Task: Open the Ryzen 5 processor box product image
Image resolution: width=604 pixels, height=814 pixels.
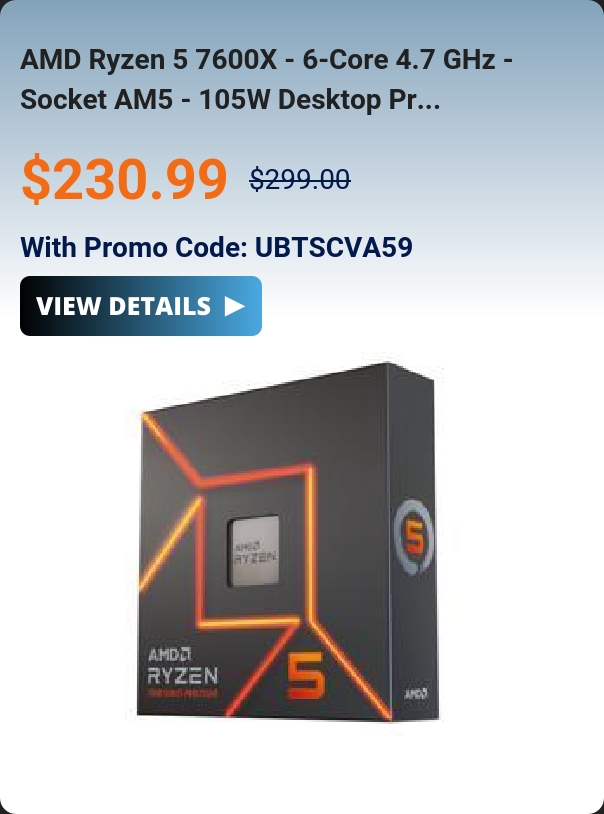Action: point(287,541)
